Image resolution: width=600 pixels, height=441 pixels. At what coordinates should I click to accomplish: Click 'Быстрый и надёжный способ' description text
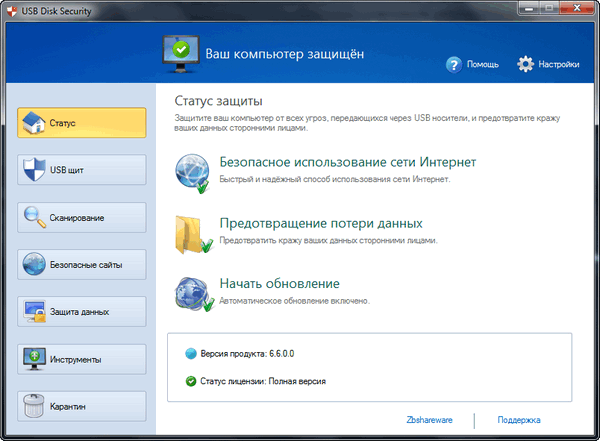pyautogui.click(x=334, y=179)
